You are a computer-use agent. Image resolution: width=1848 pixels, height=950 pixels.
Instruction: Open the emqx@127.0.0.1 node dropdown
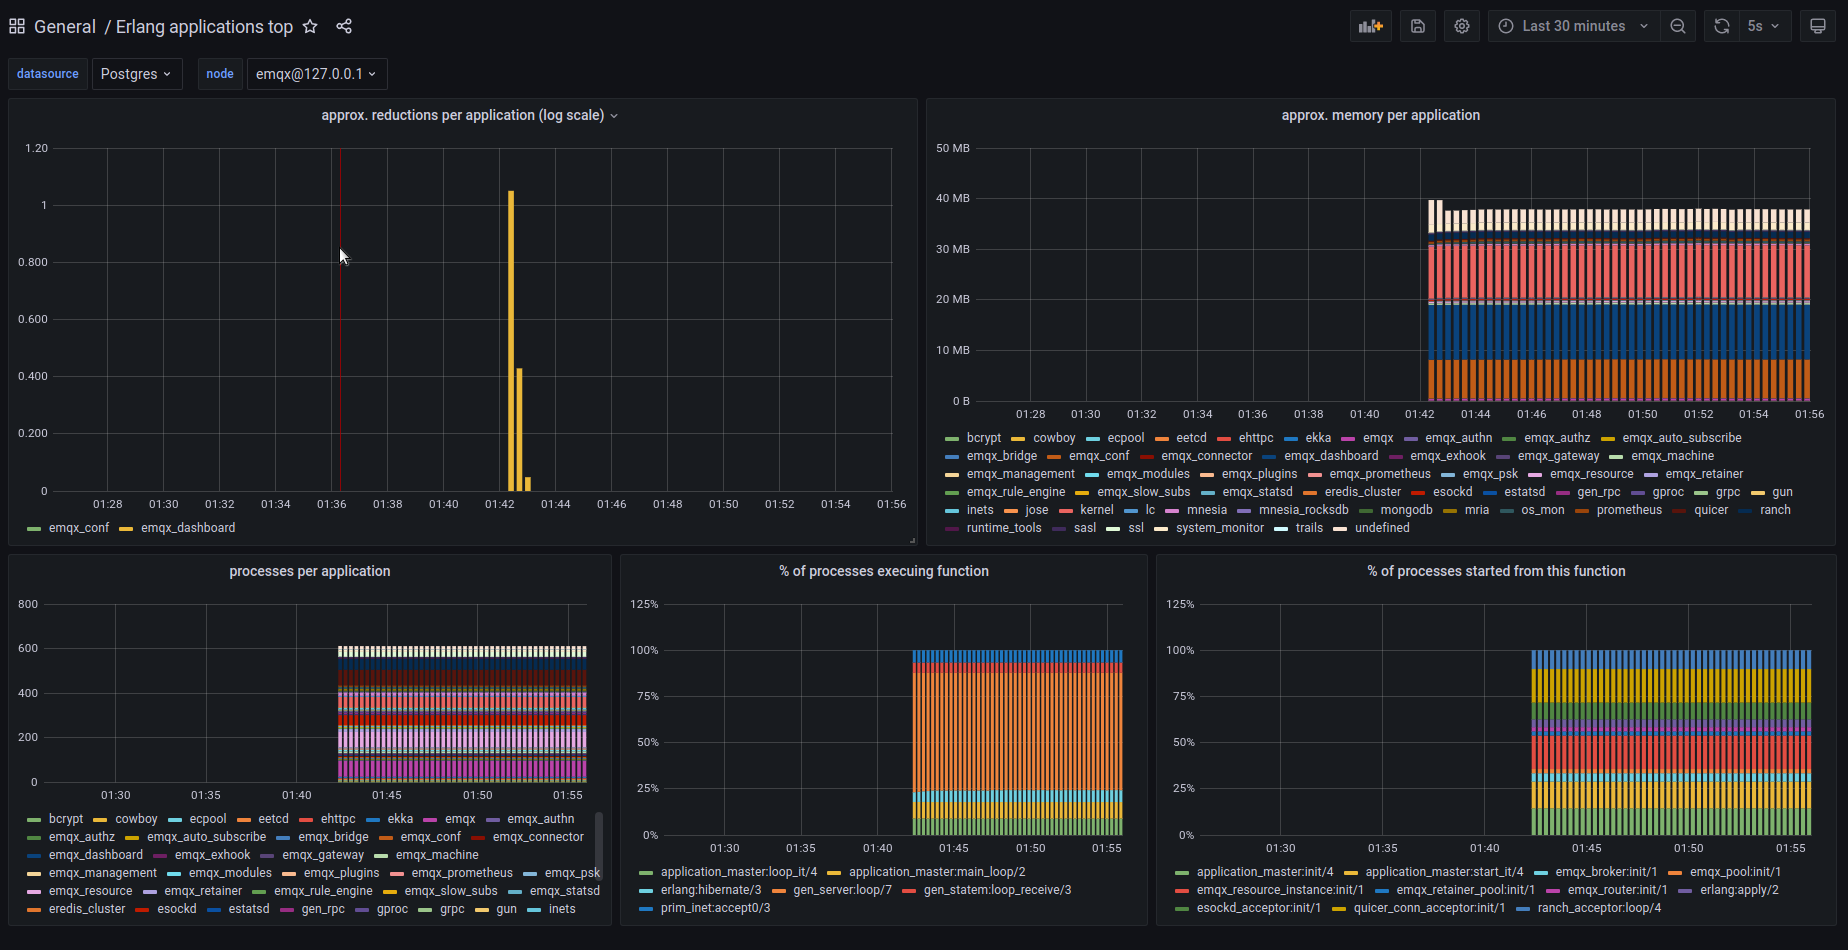tap(317, 74)
